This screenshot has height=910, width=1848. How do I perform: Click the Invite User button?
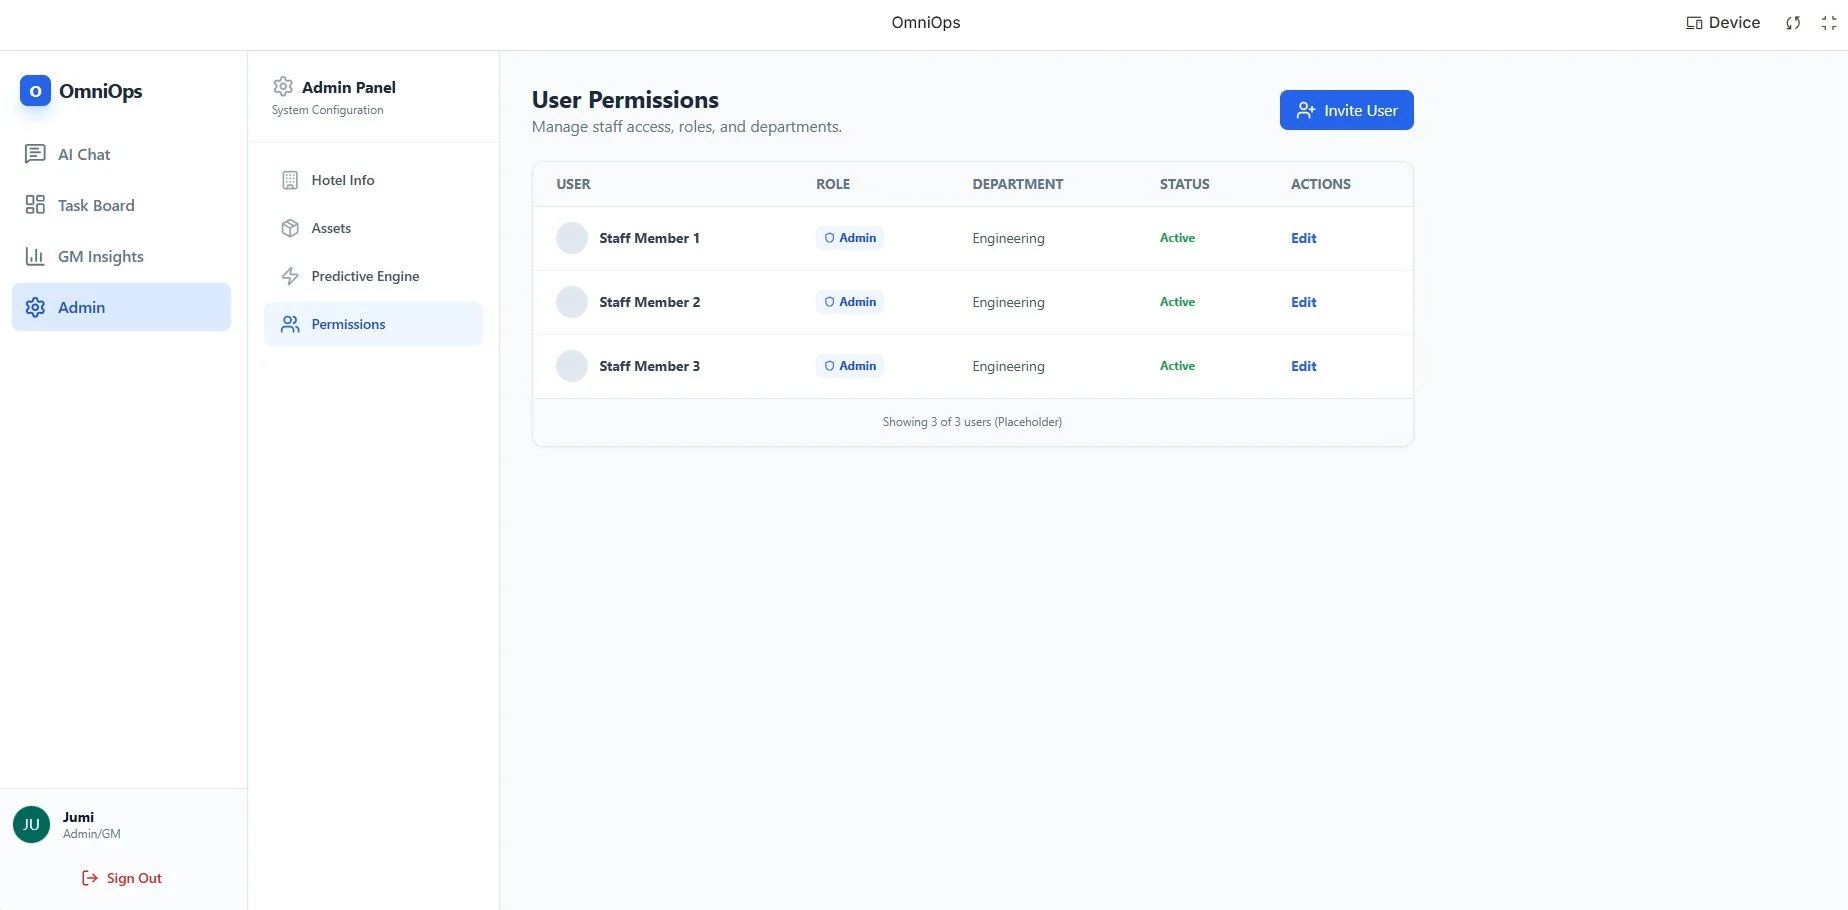1346,110
